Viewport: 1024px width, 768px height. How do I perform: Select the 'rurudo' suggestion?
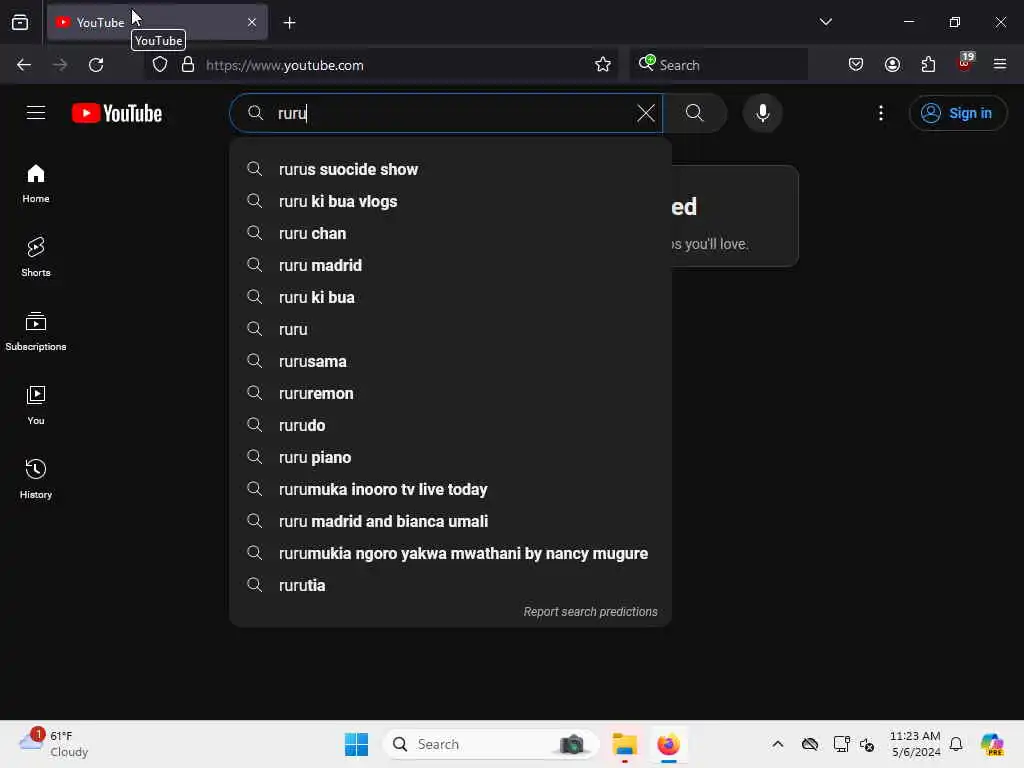(451, 425)
